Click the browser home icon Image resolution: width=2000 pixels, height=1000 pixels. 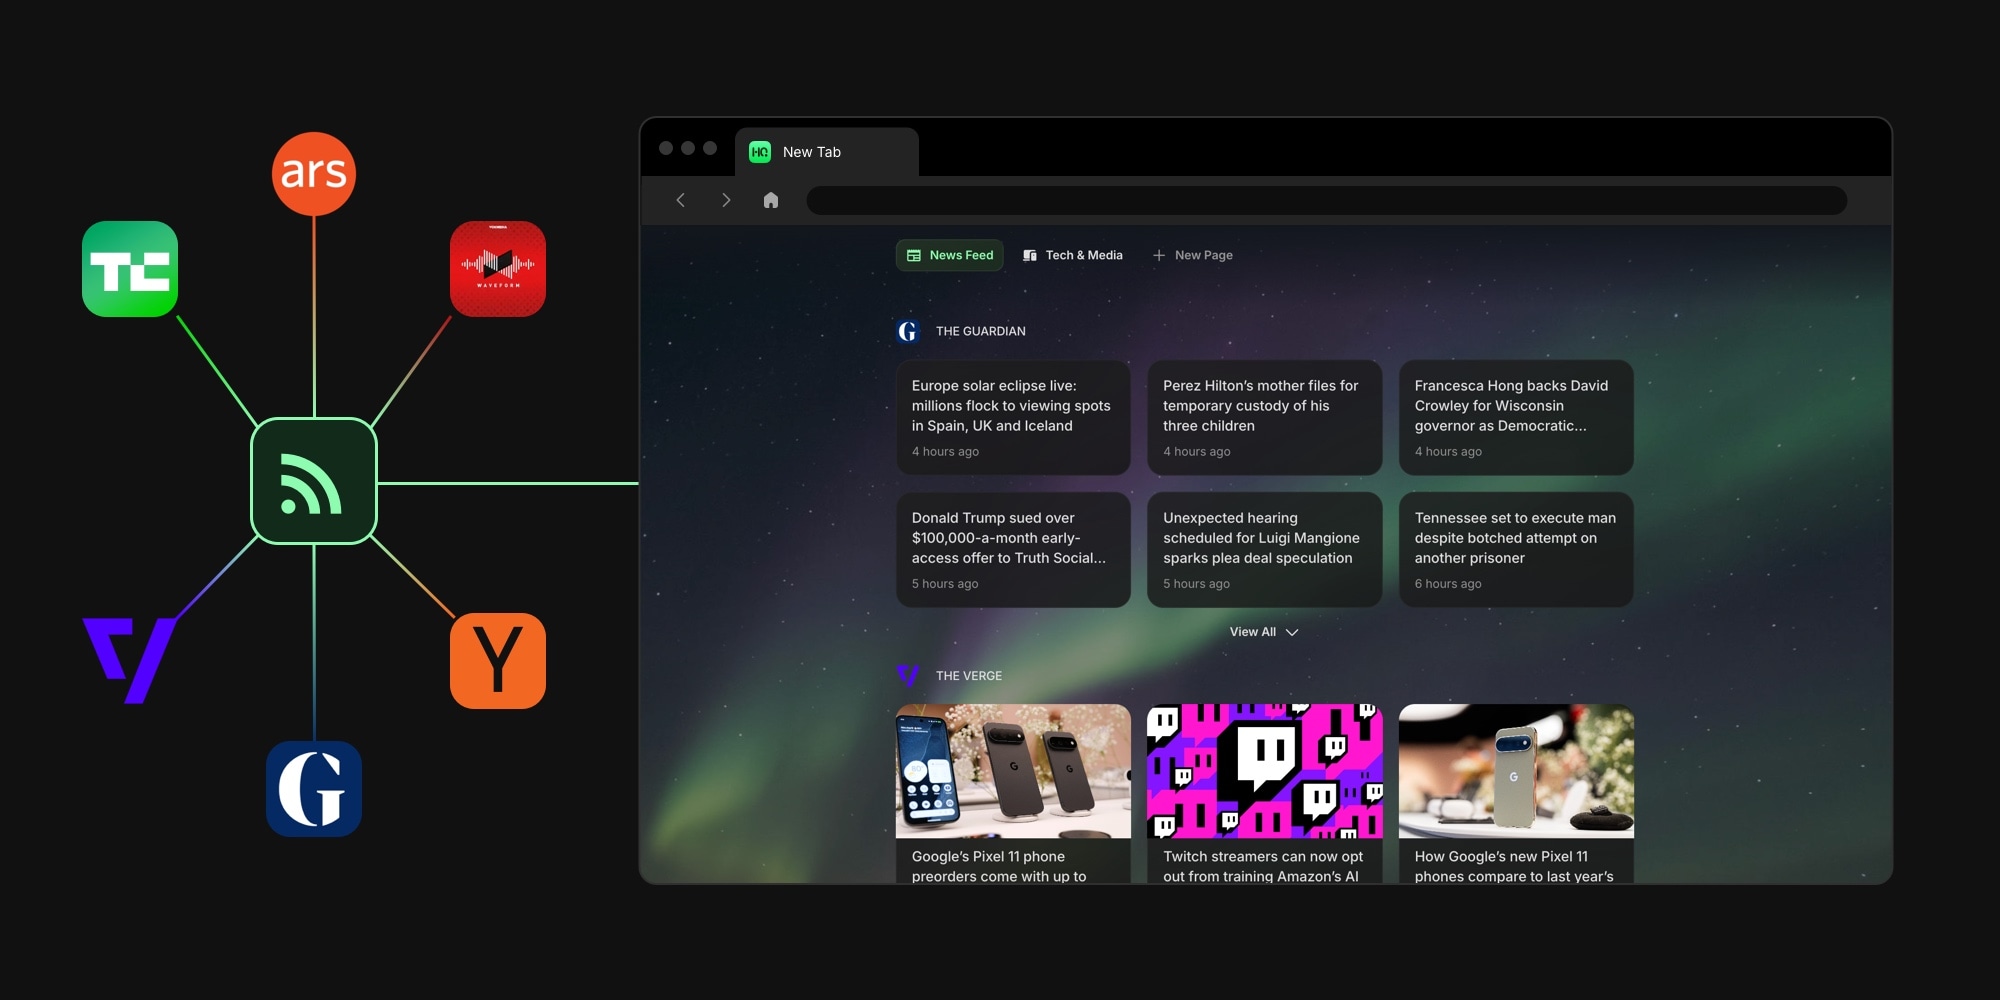[x=771, y=200]
